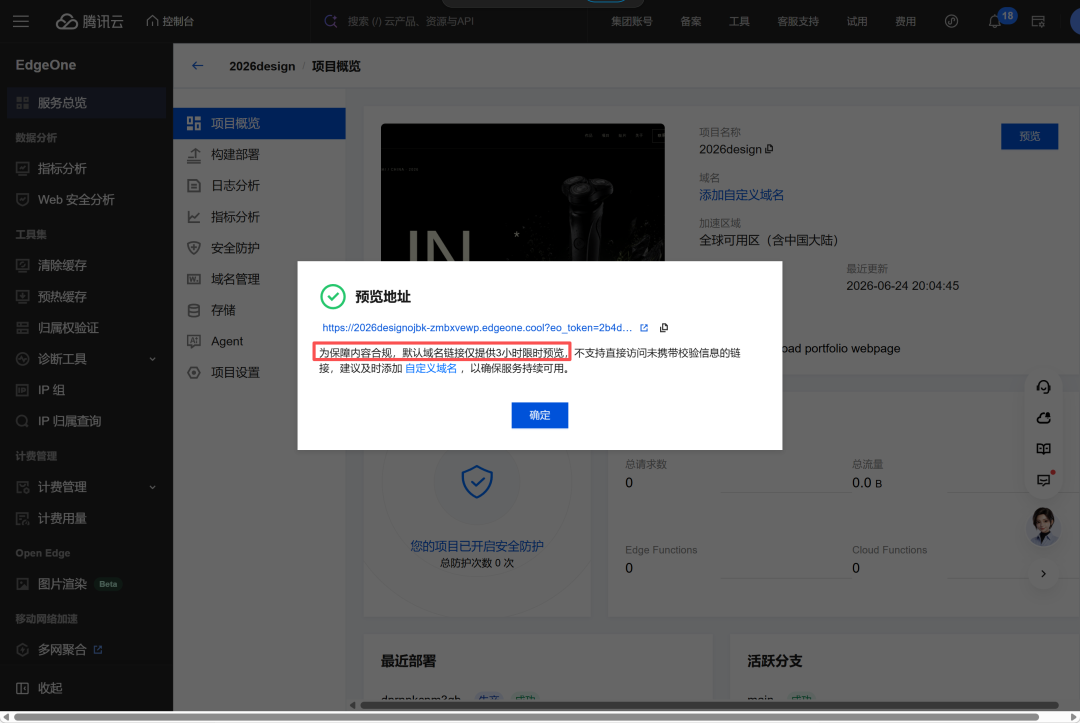1080x723 pixels.
Task: Open the feedback message icon
Action: [x=1043, y=479]
